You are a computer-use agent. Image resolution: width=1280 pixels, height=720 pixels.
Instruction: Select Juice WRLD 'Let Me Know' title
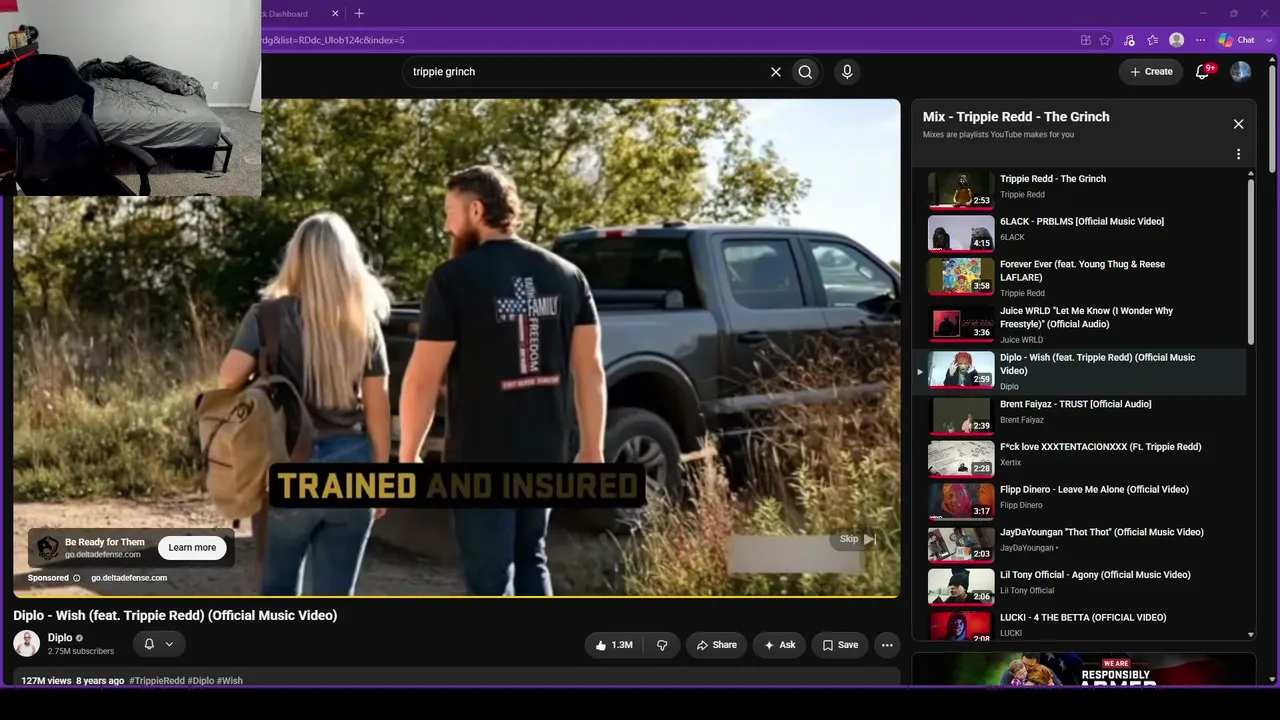pyautogui.click(x=1086, y=318)
